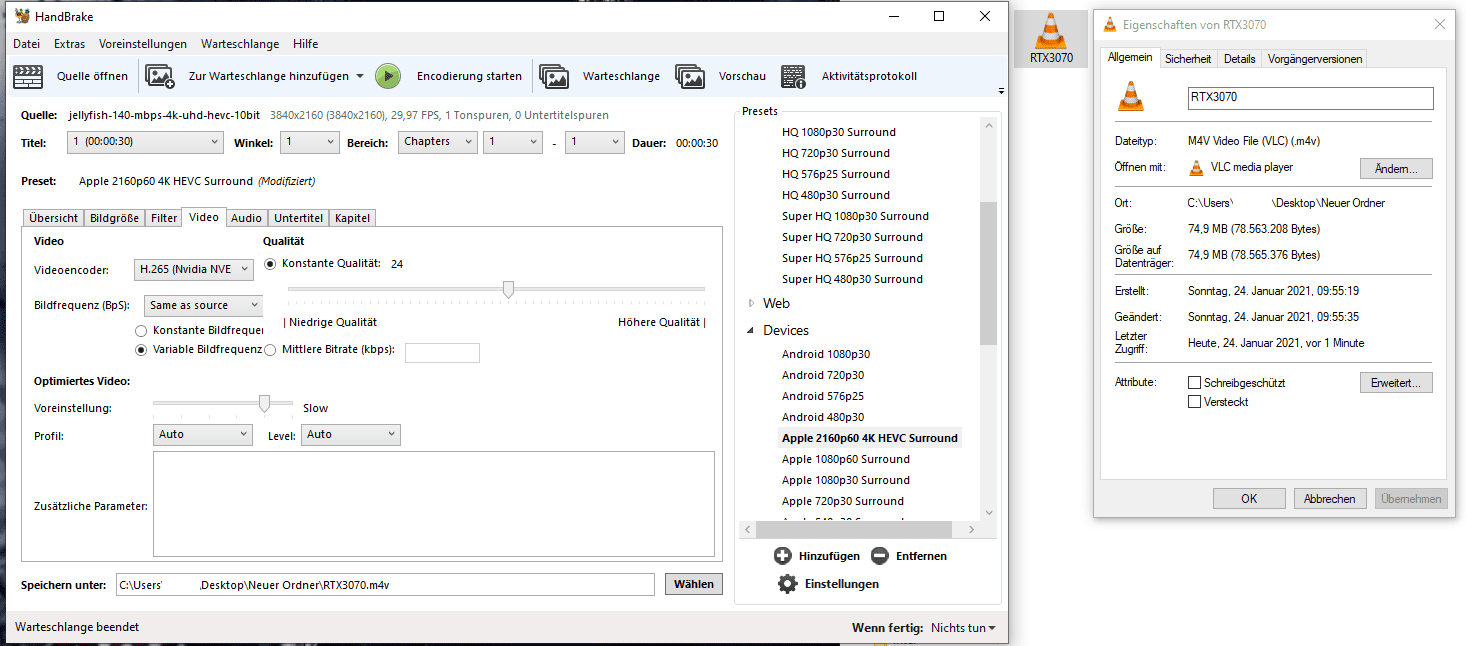Click the Ändern... button
1466x646 pixels.
tap(1396, 169)
